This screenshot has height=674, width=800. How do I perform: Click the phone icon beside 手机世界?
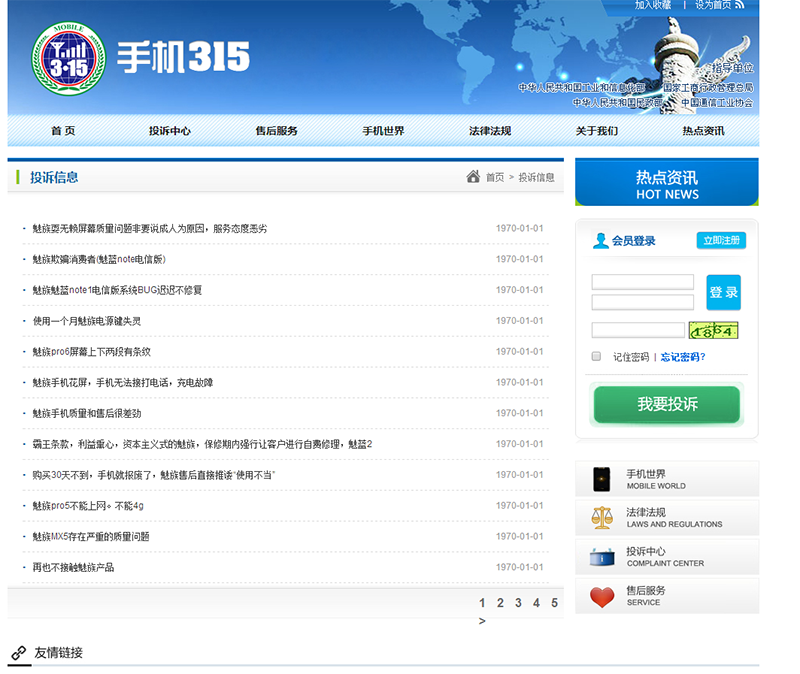[x=602, y=479]
